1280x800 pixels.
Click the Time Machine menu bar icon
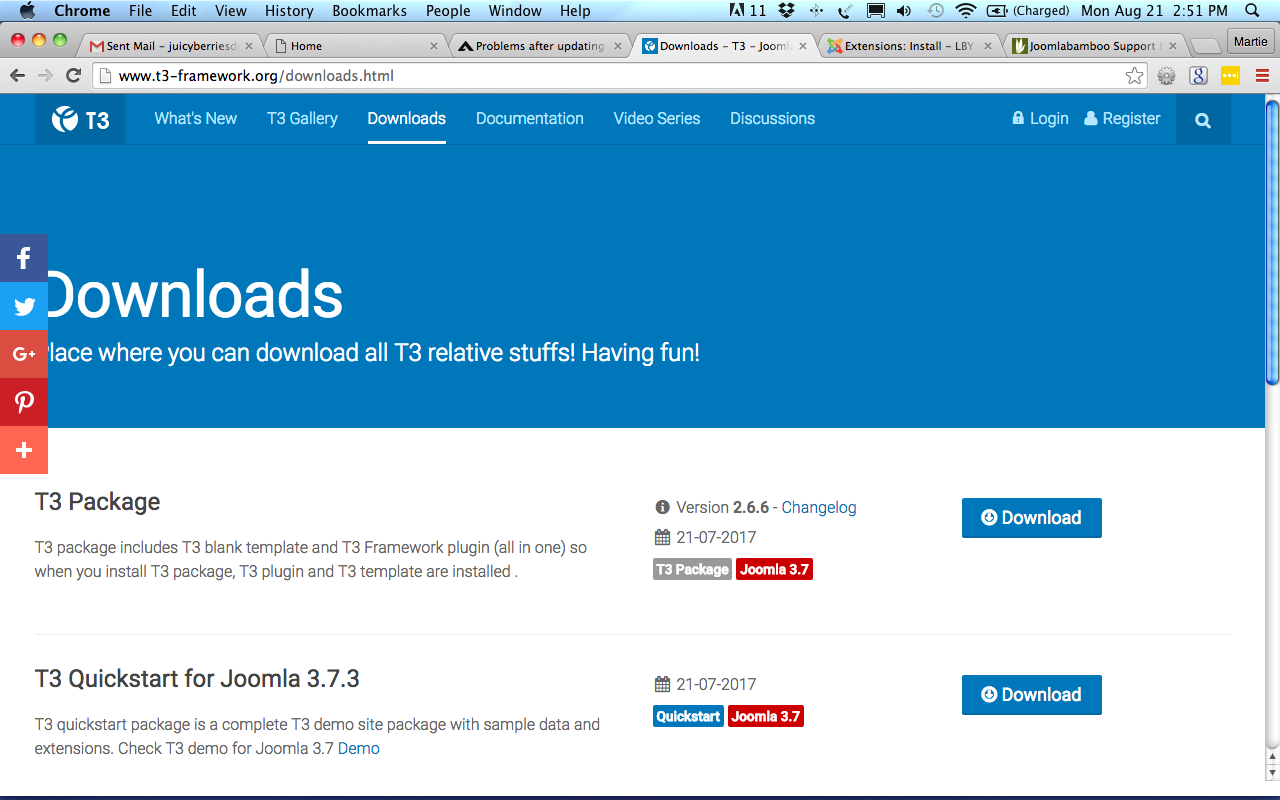(x=935, y=11)
